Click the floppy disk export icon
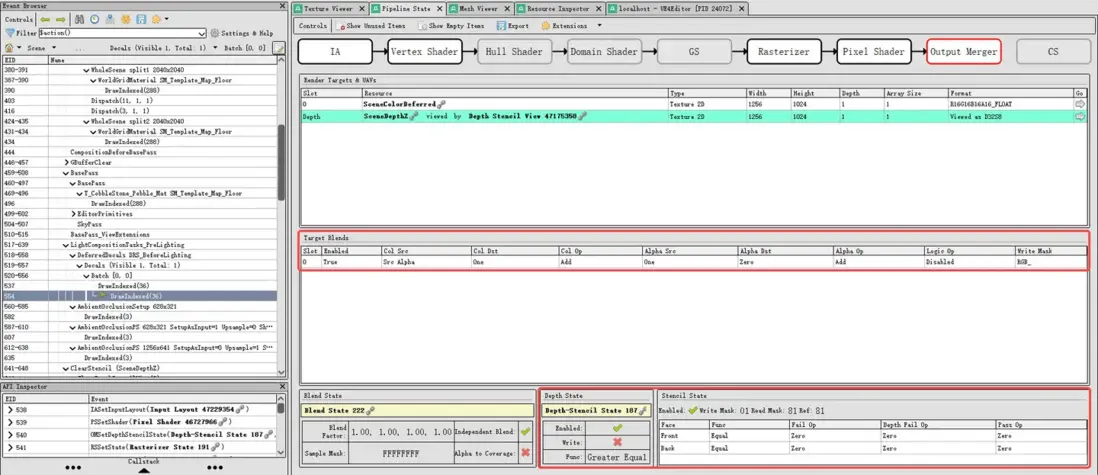The image size is (1098, 475). click(x=141, y=19)
